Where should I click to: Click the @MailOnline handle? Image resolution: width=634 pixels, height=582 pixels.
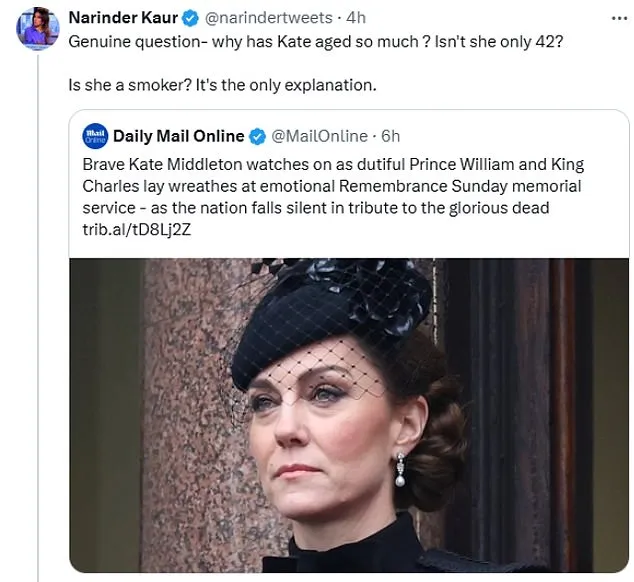click(x=318, y=136)
